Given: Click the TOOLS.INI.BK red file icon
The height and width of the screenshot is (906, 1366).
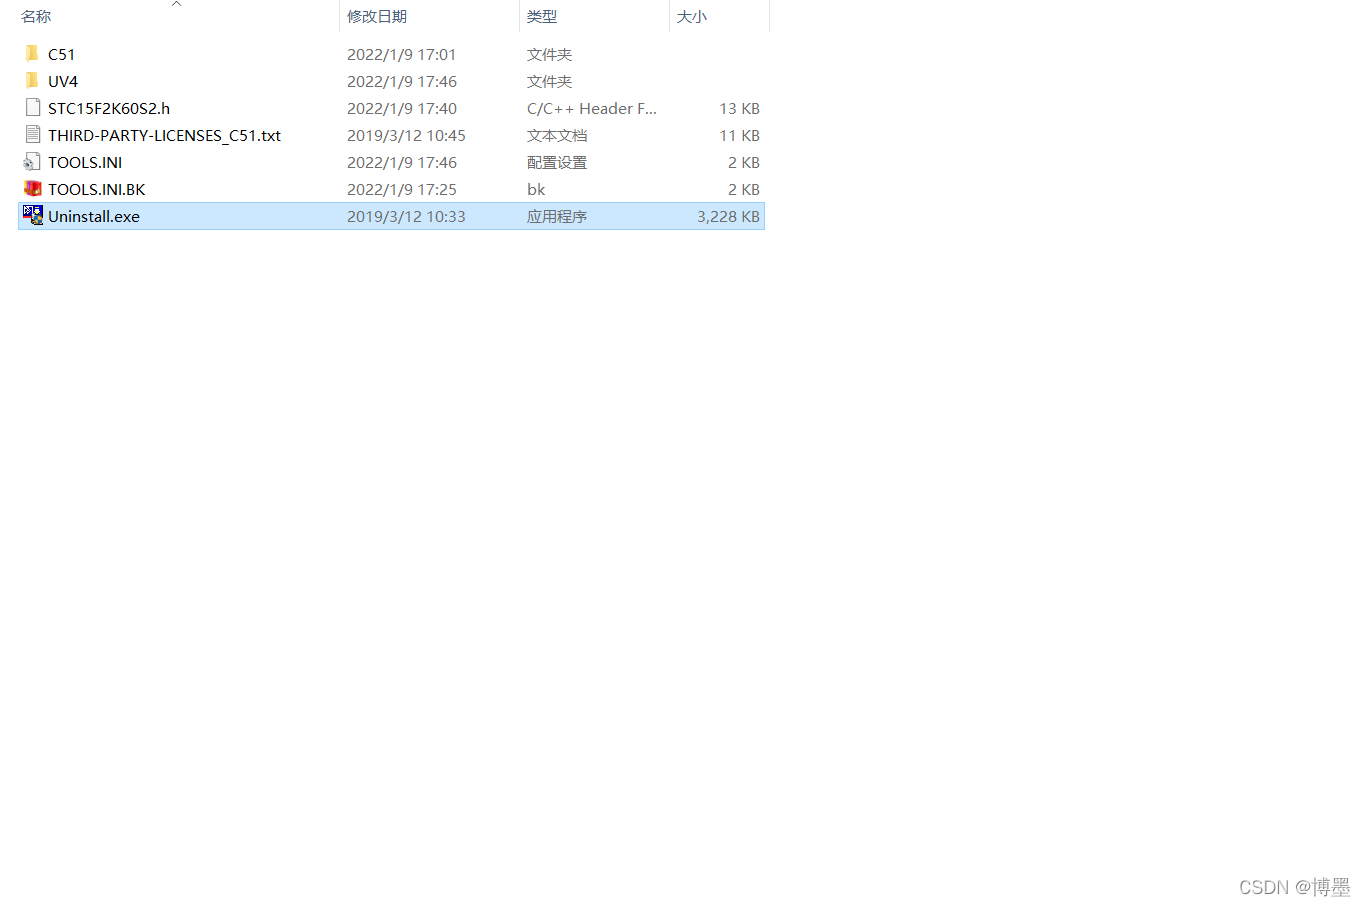Looking at the screenshot, I should [x=32, y=189].
